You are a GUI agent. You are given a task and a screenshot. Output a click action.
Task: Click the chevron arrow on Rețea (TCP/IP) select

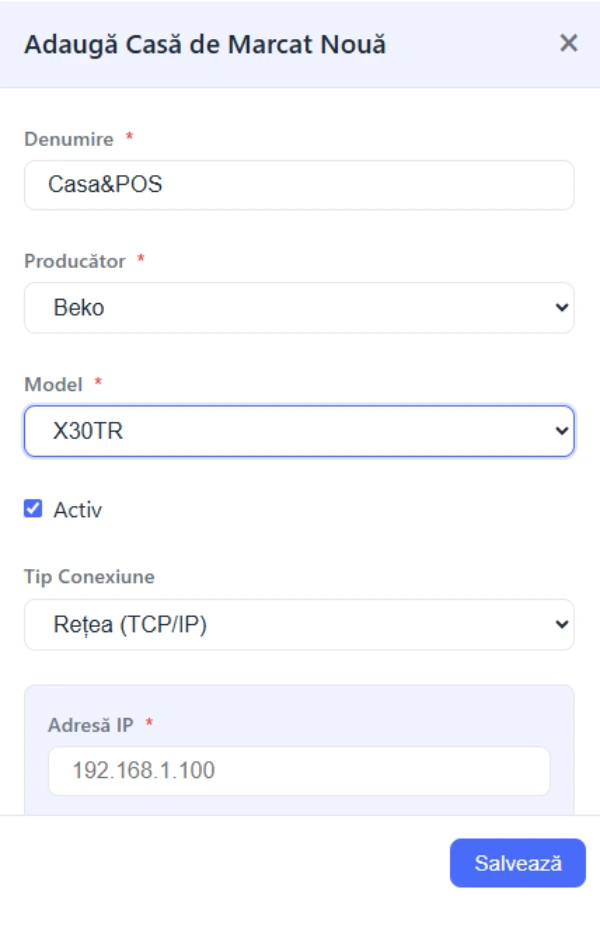tap(560, 625)
